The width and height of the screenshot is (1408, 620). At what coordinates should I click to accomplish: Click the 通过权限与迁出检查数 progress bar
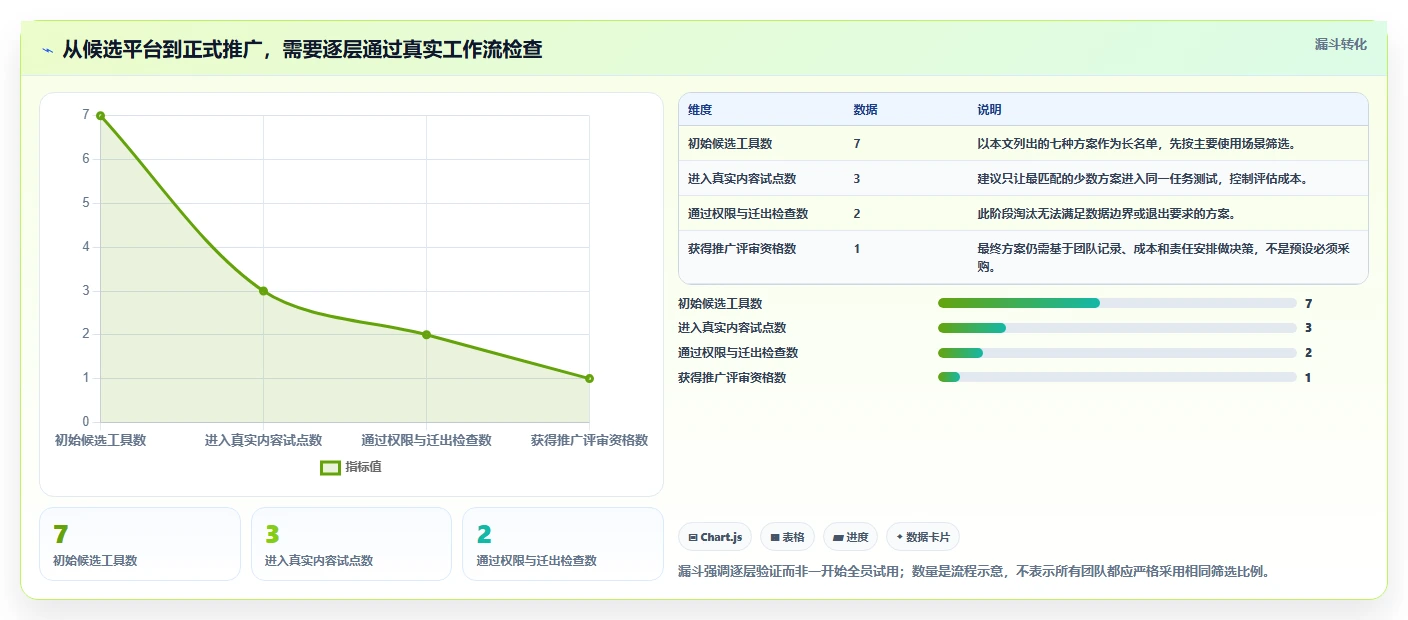click(1117, 352)
